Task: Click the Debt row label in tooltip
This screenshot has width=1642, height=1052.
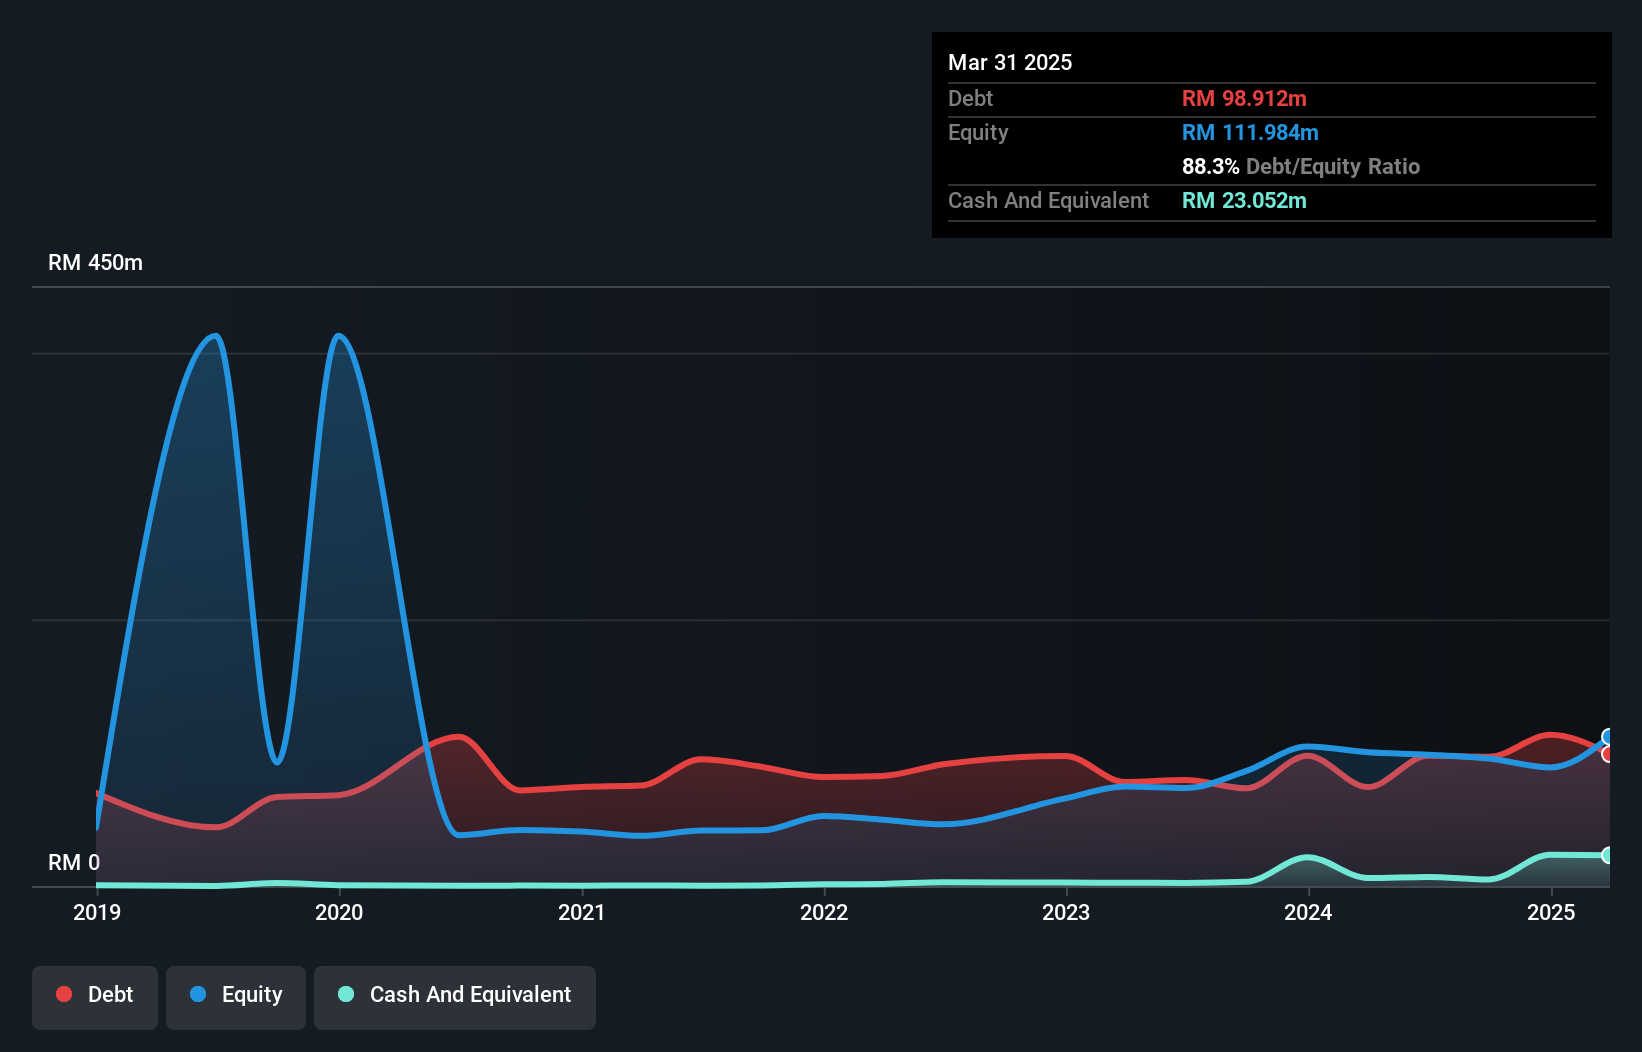Action: click(970, 99)
